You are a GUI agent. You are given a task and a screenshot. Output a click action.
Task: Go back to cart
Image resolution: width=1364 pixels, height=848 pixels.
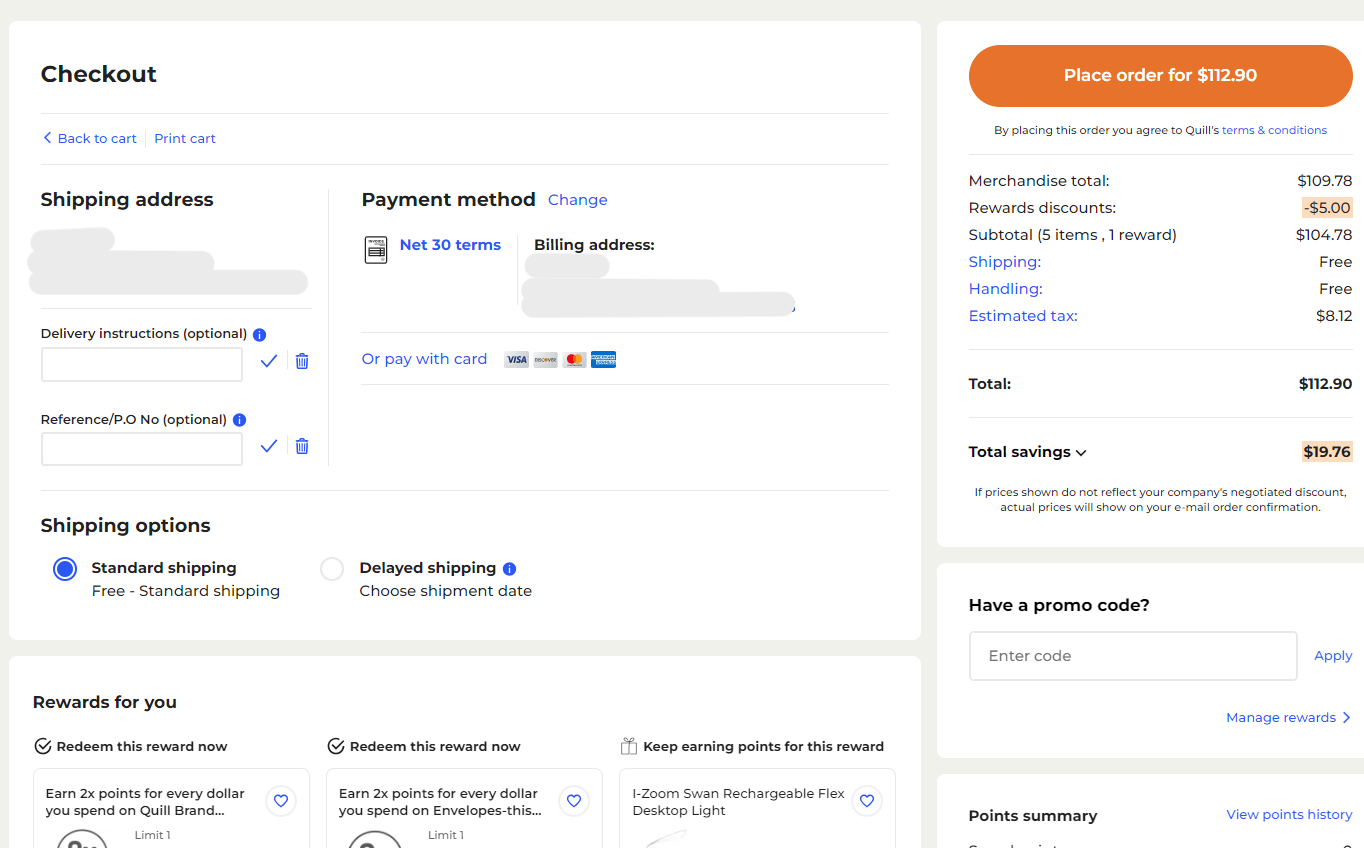click(x=90, y=139)
